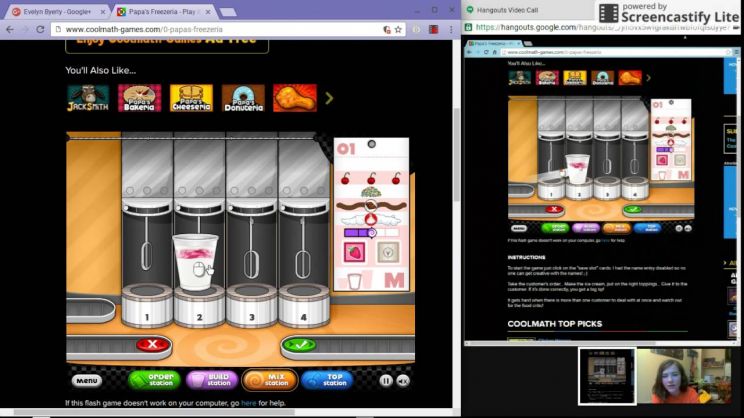
Task: Click the green Order Station button in the Hangouts window
Action: tap(555, 228)
